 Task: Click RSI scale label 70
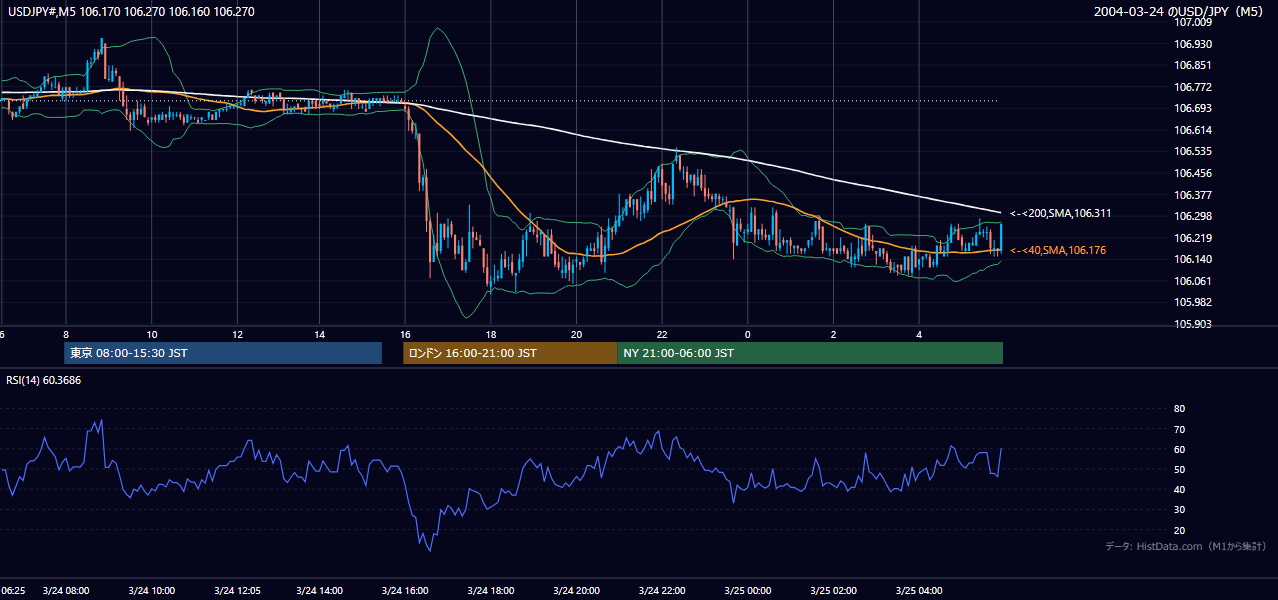click(1179, 429)
